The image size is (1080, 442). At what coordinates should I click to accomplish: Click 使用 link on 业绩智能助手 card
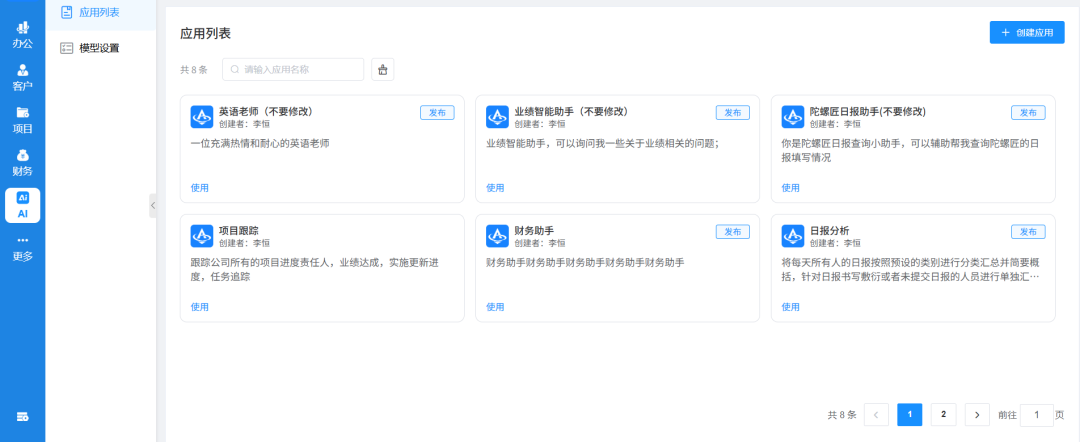495,188
